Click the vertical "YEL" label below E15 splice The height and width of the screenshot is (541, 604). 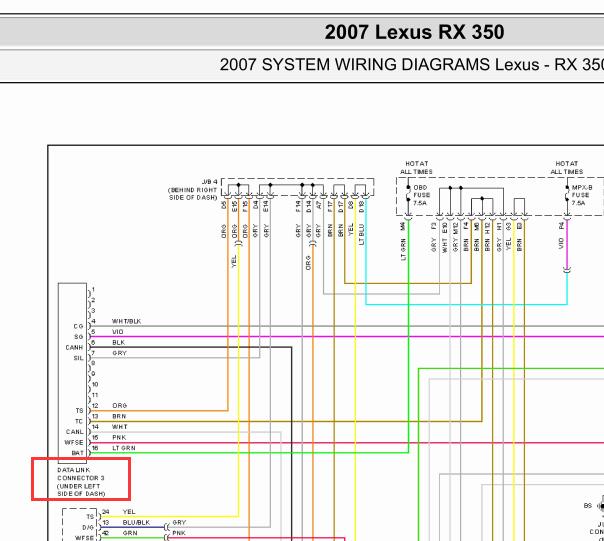tap(233, 262)
